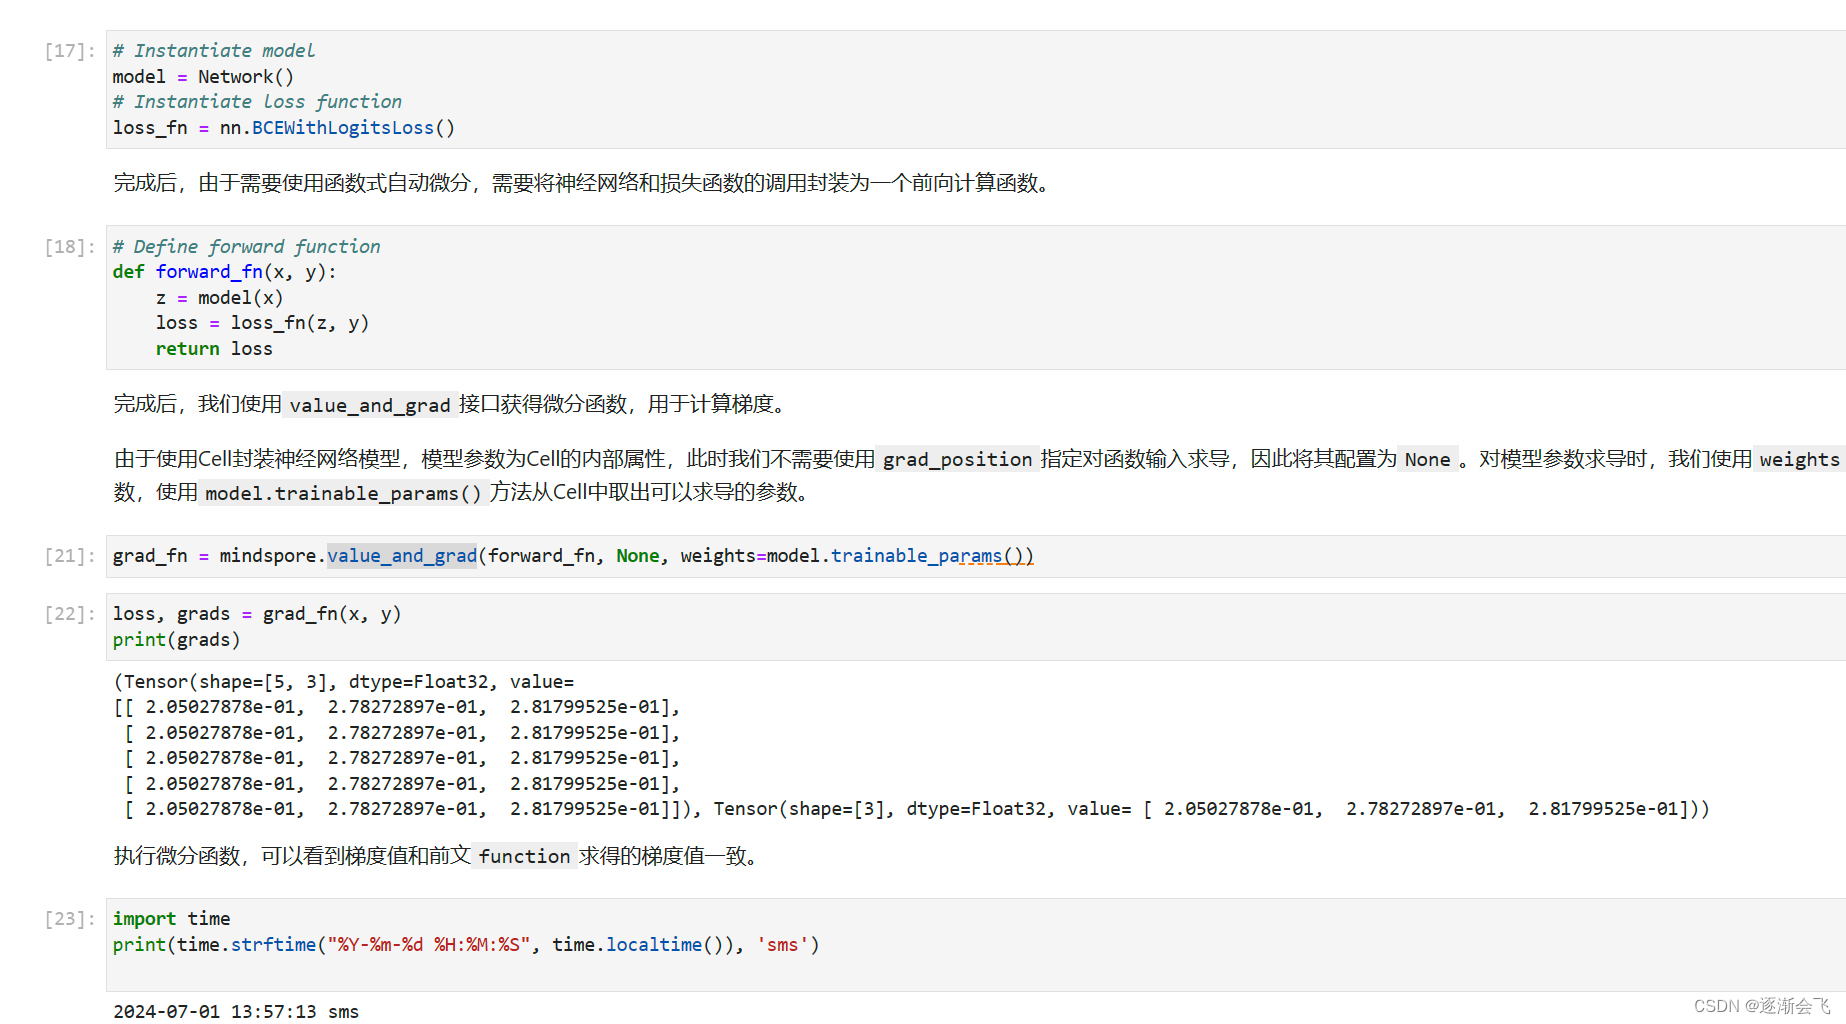
Task: Click the '# Define forward function' comment
Action: coord(246,247)
